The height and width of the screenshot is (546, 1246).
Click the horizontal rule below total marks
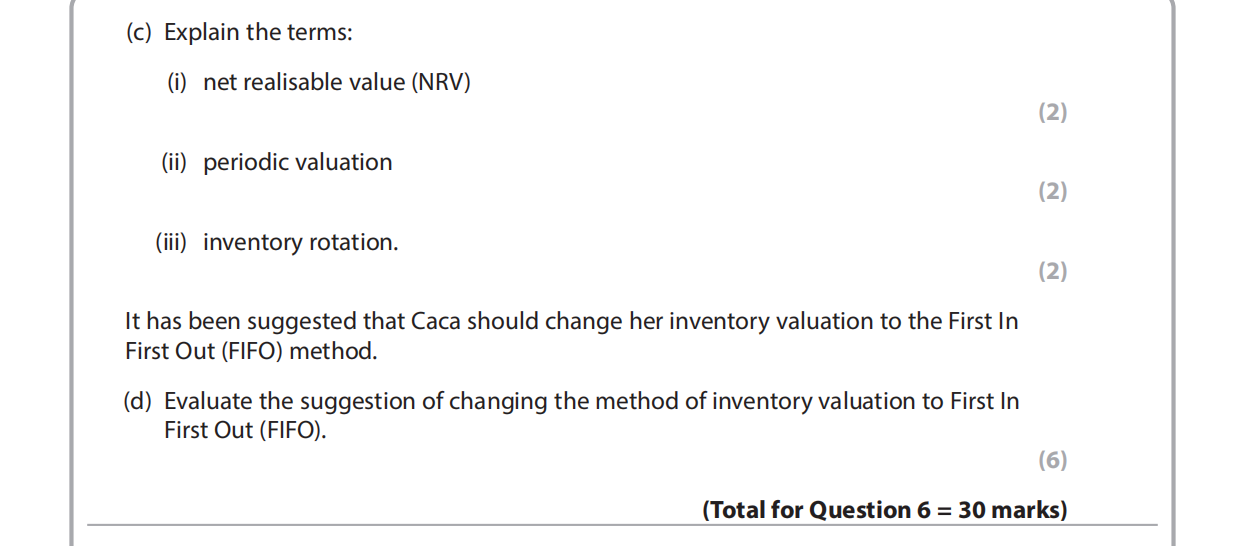click(x=620, y=525)
